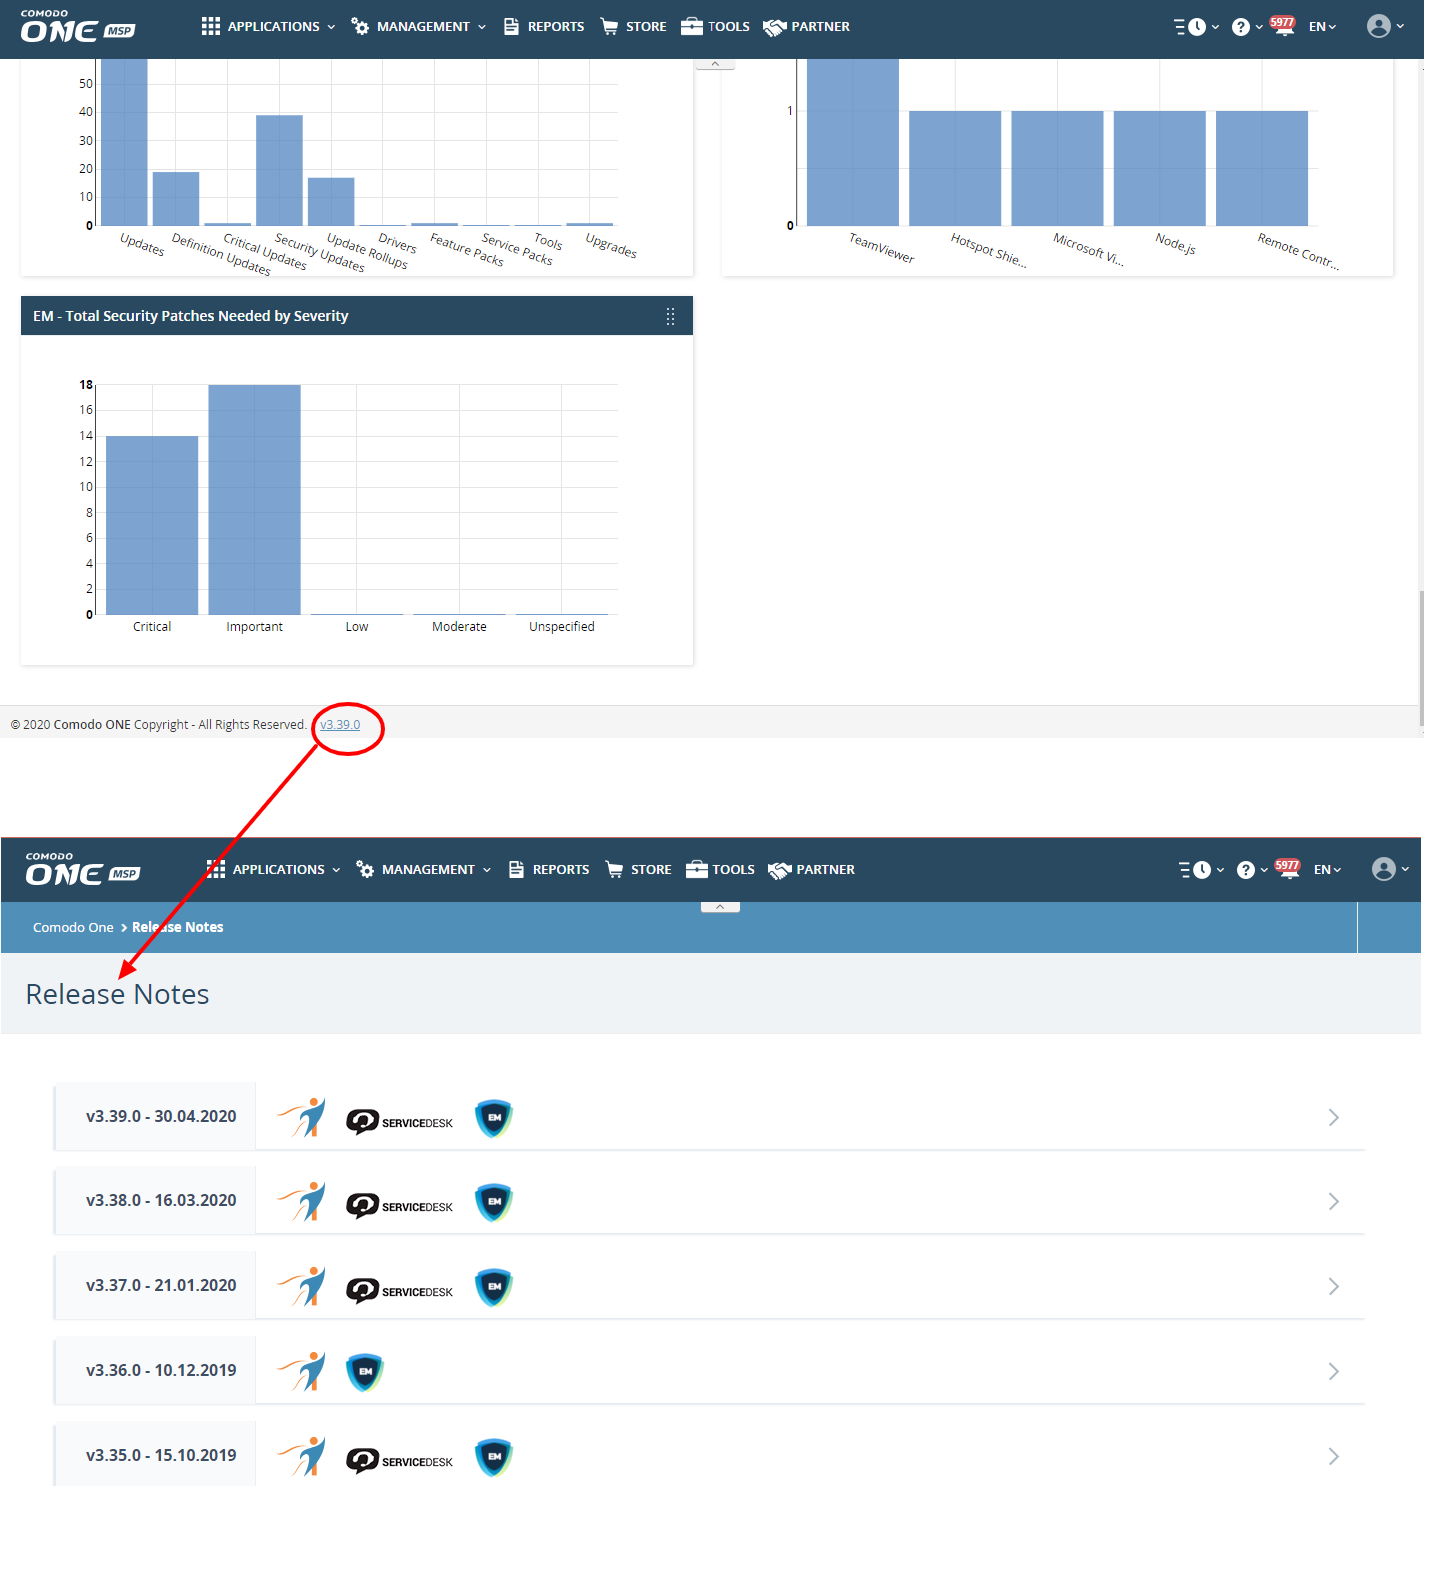The image size is (1454, 1586).
Task: Open STORE in the dashboard page header
Action: pos(633,27)
